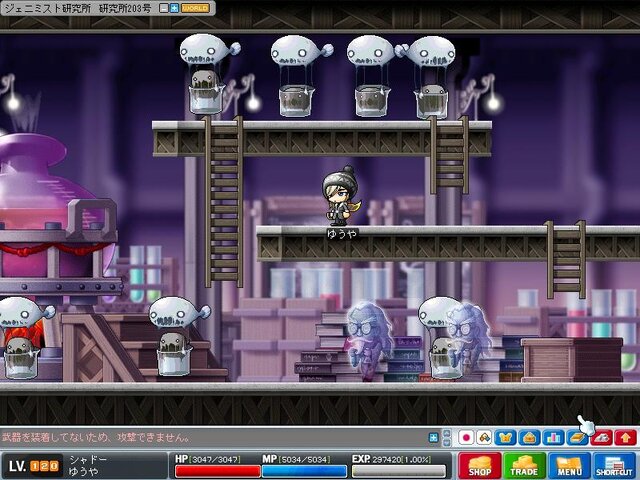
Task: Expand the minimap with plus button
Action: coord(174,8)
